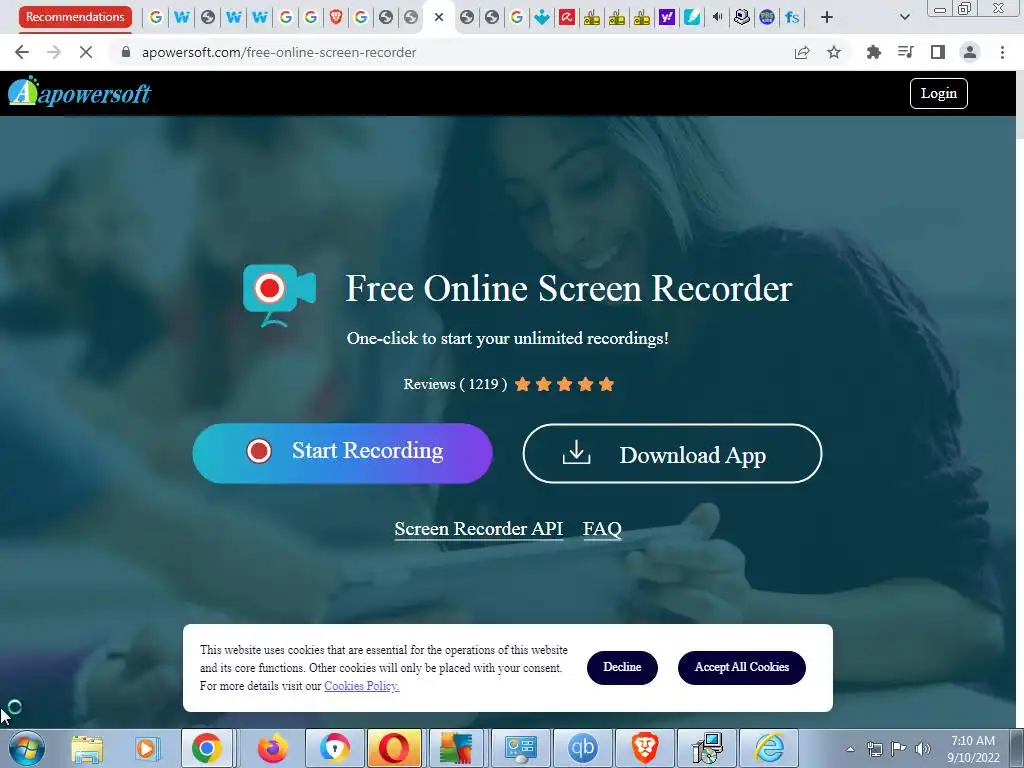The height and width of the screenshot is (768, 1024).
Task: Click the Reviews (1219) text
Action: (x=455, y=384)
